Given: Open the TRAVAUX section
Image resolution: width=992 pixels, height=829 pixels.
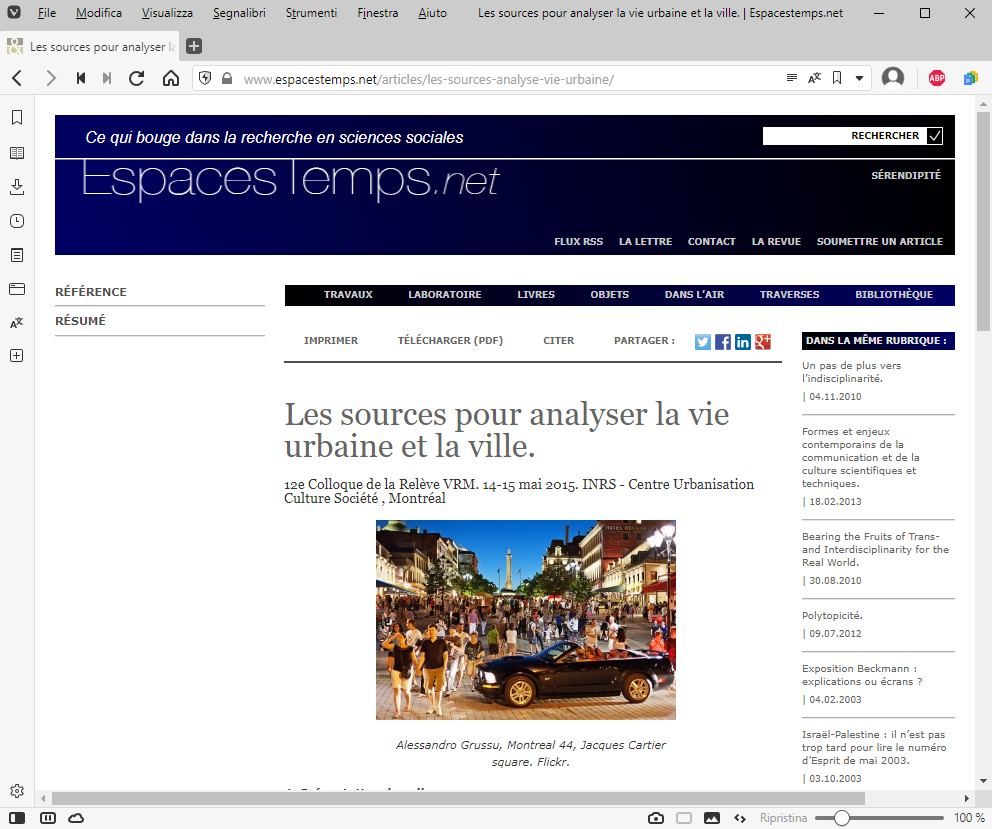Looking at the screenshot, I should 348,294.
